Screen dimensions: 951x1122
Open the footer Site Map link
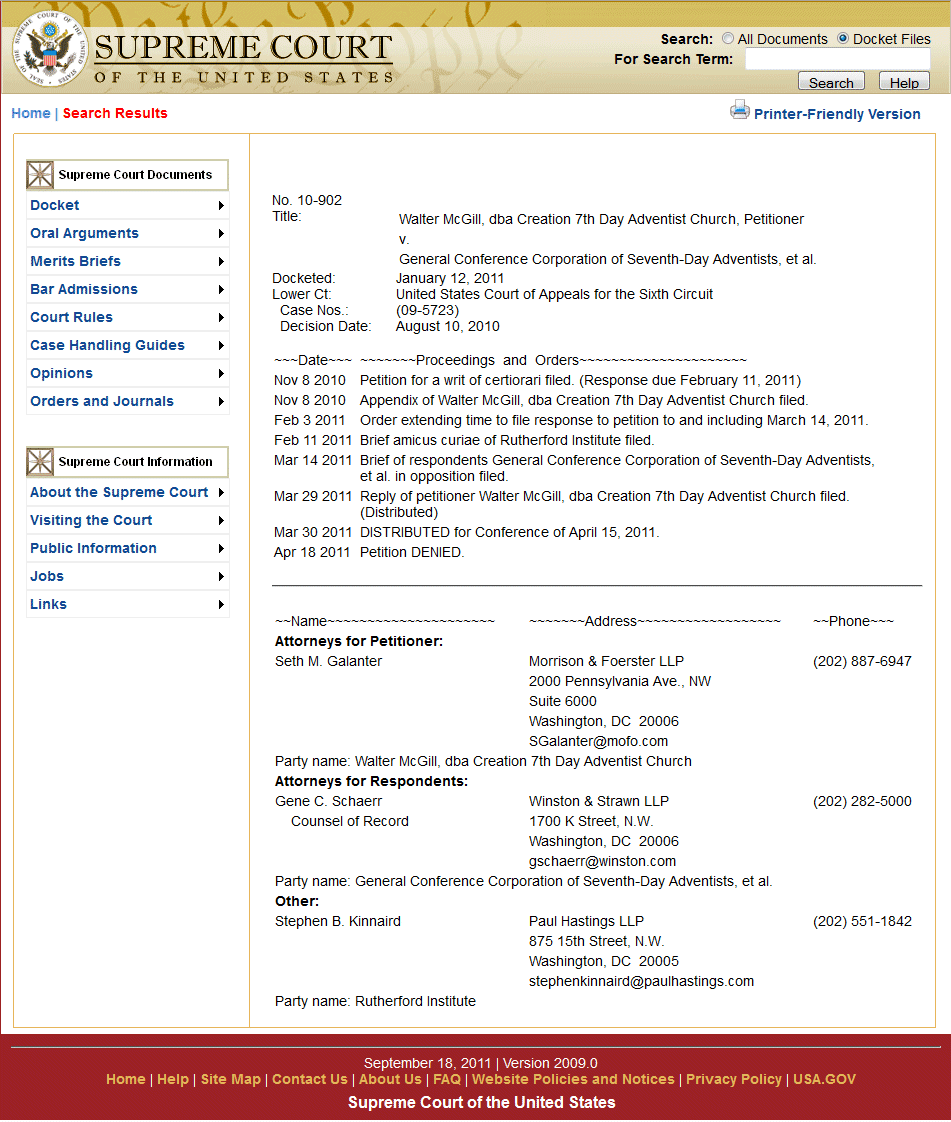pos(230,1079)
